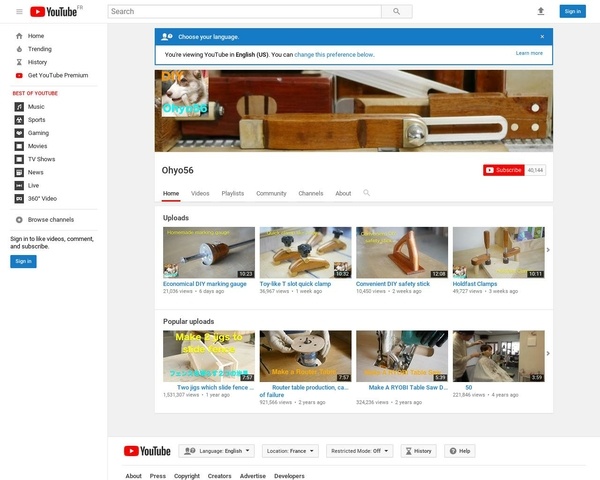Click the footer Developers link
Screen dimensions: 600x480
point(289,476)
